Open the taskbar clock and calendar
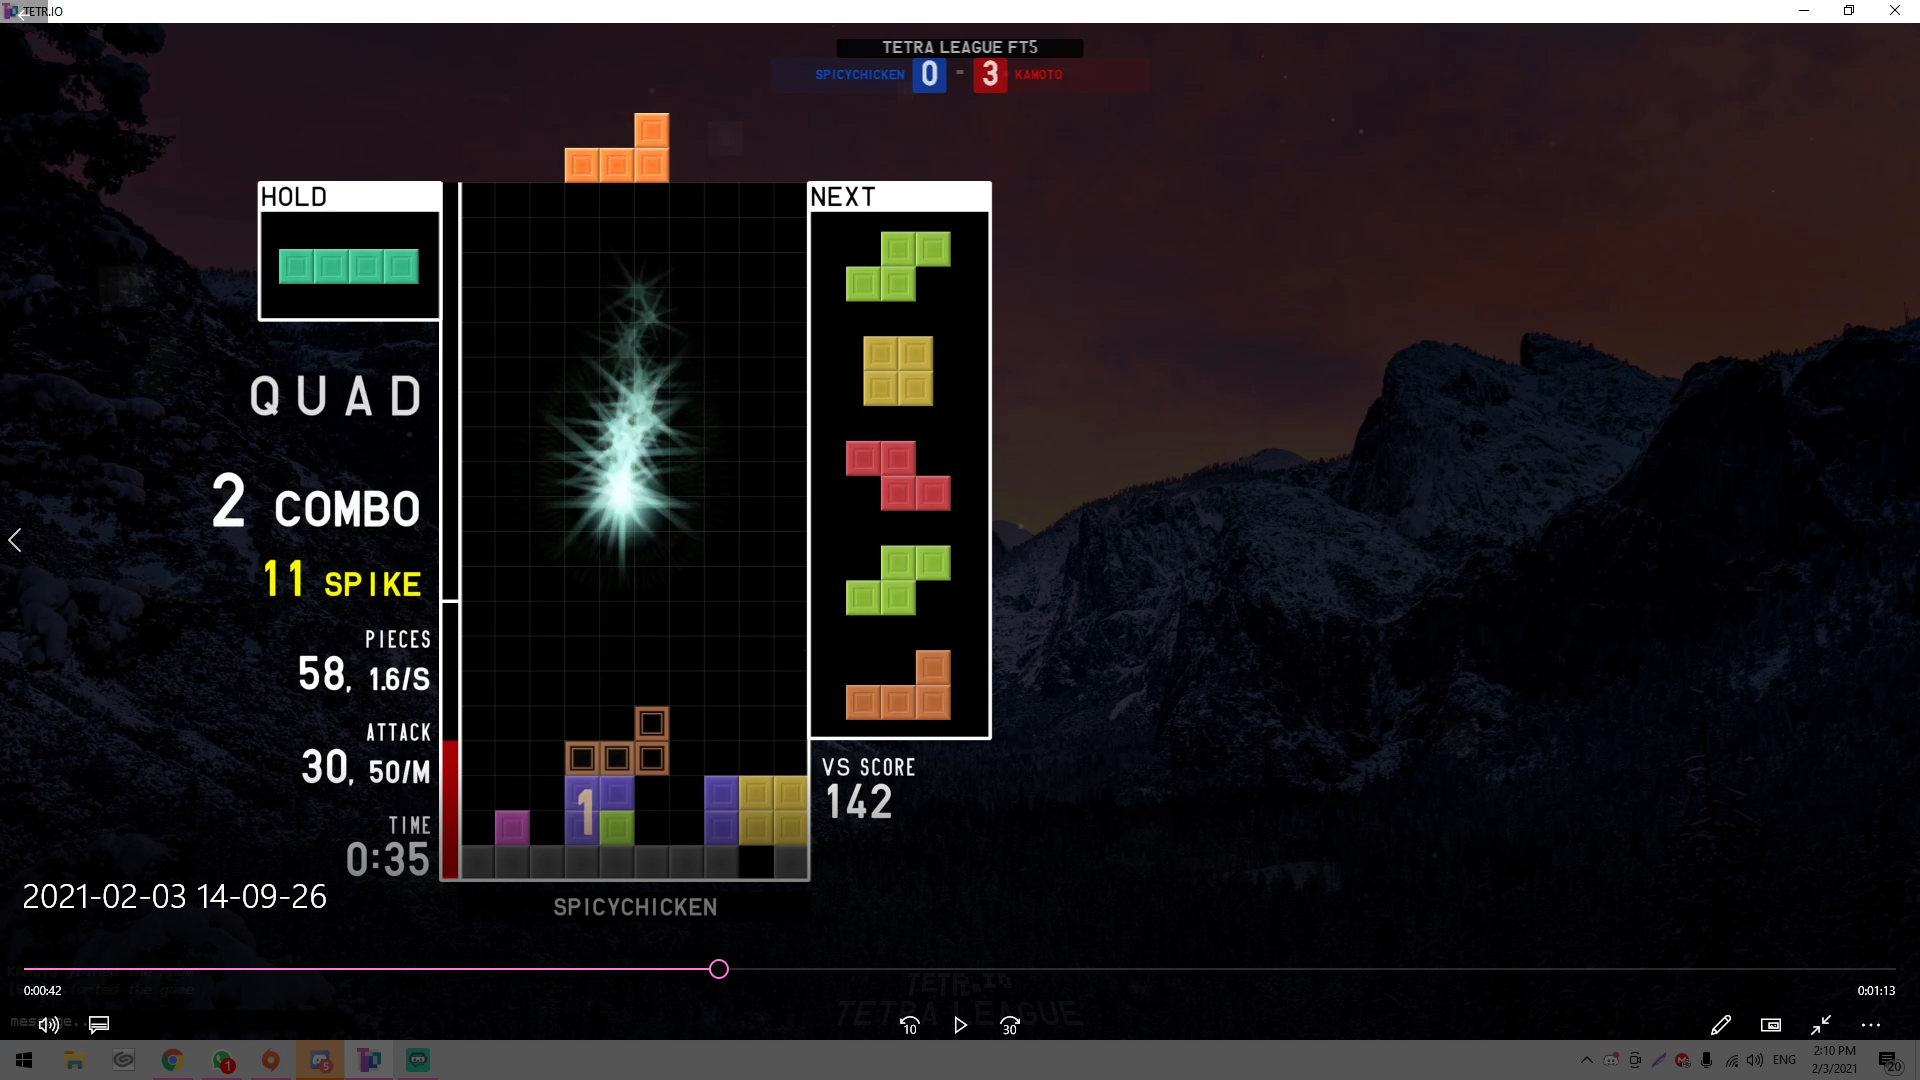 pos(1834,1060)
